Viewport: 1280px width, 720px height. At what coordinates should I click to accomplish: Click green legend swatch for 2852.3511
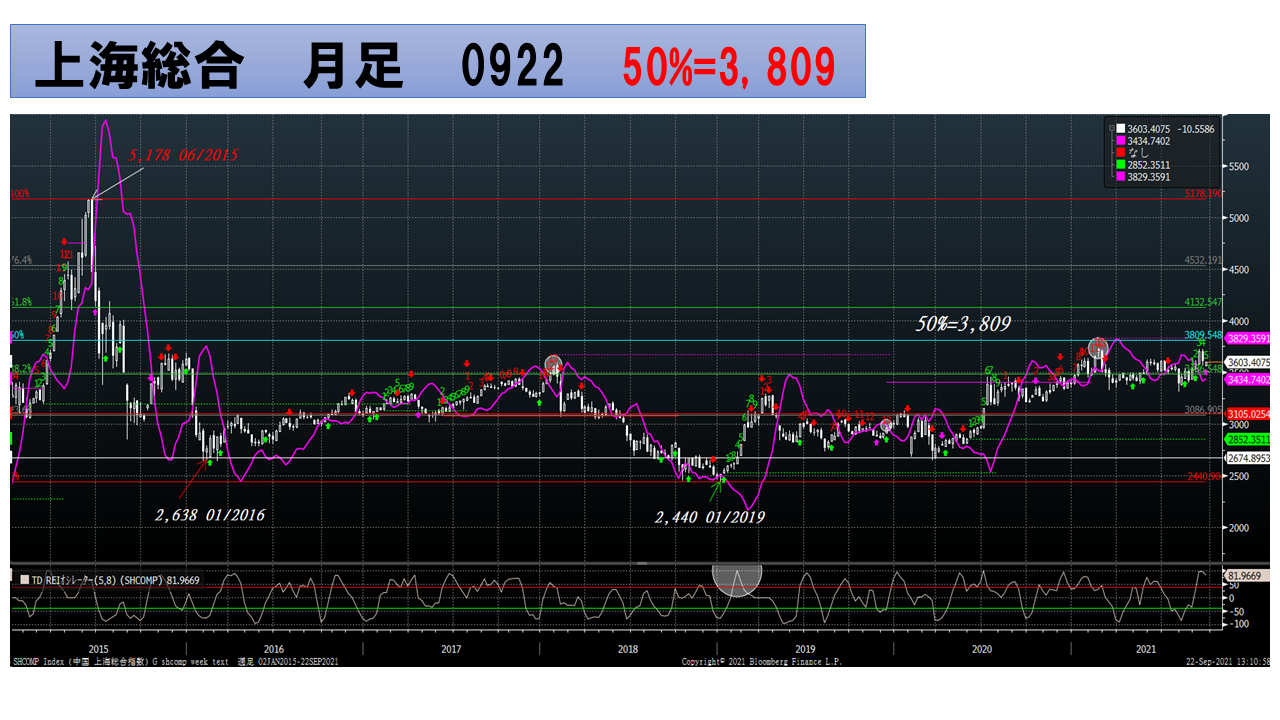pos(1122,165)
